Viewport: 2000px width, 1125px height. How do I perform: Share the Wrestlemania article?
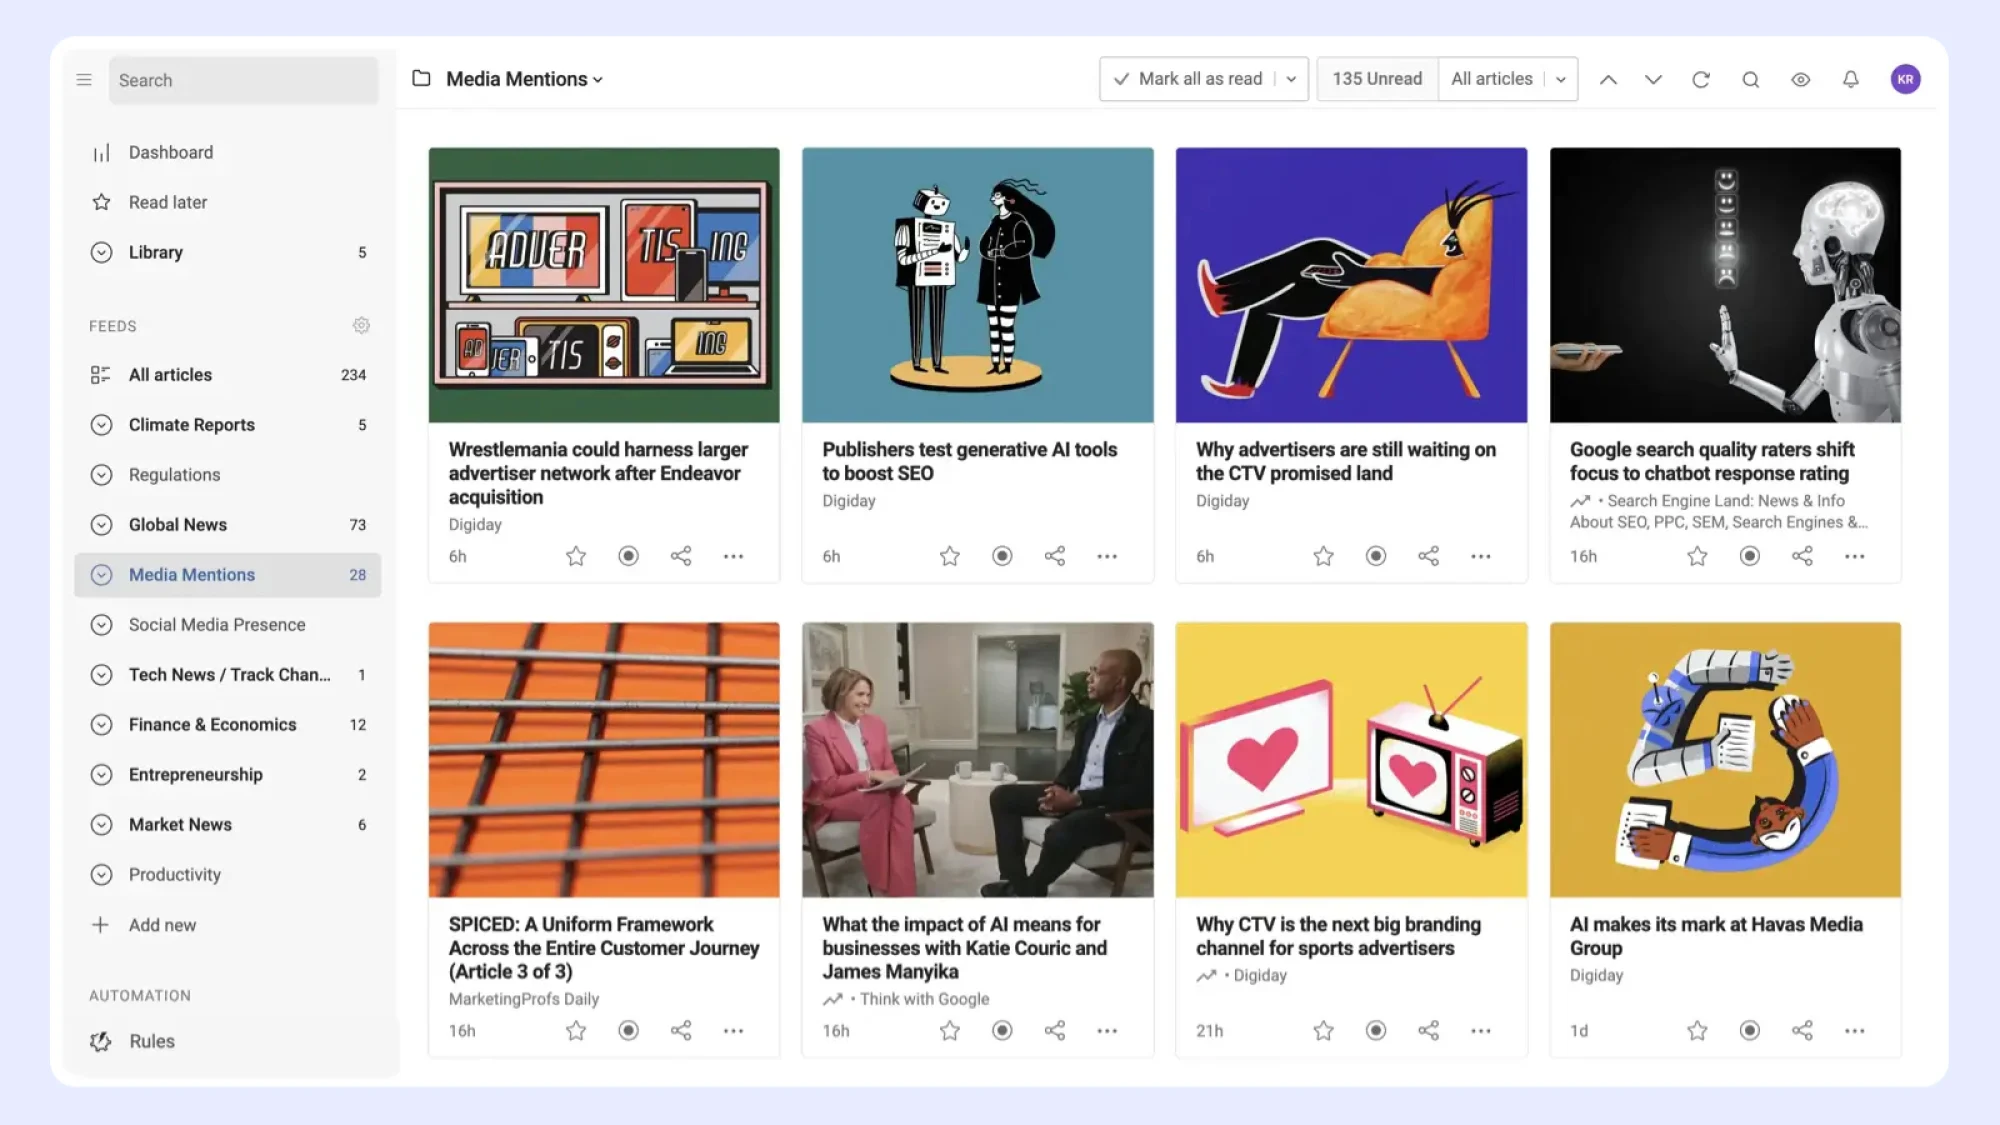(681, 556)
